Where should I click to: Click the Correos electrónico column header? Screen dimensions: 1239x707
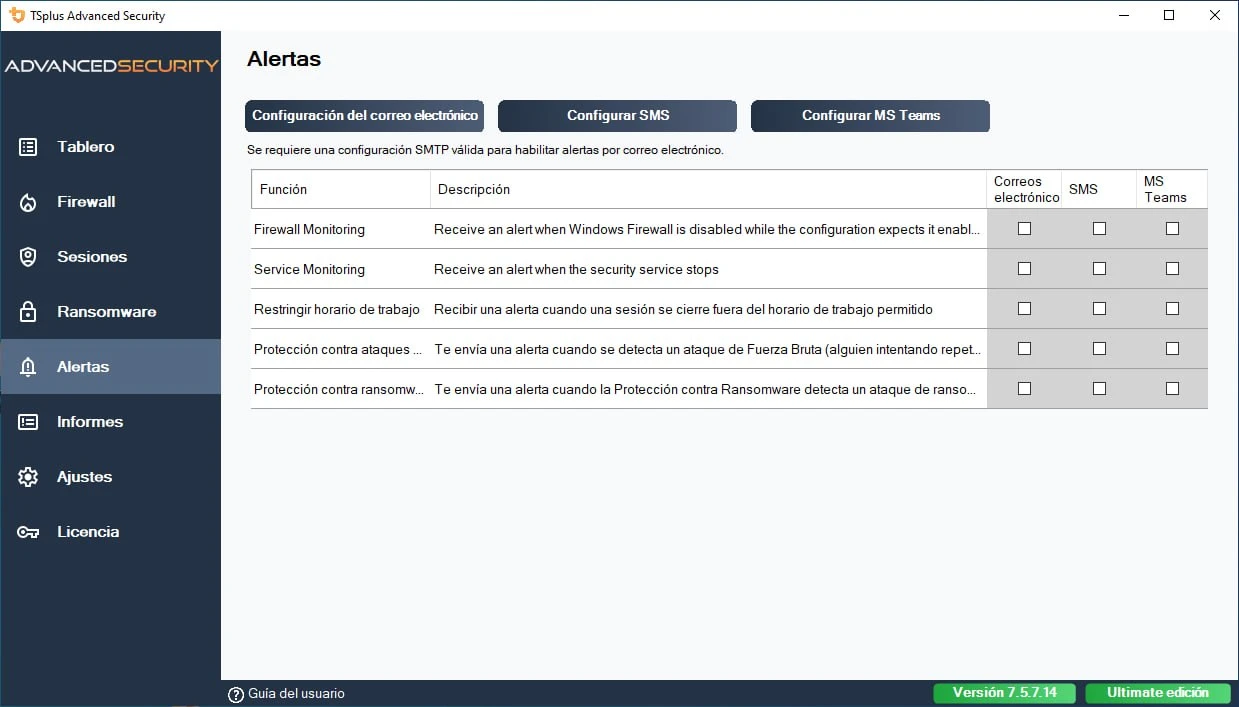click(x=1024, y=189)
